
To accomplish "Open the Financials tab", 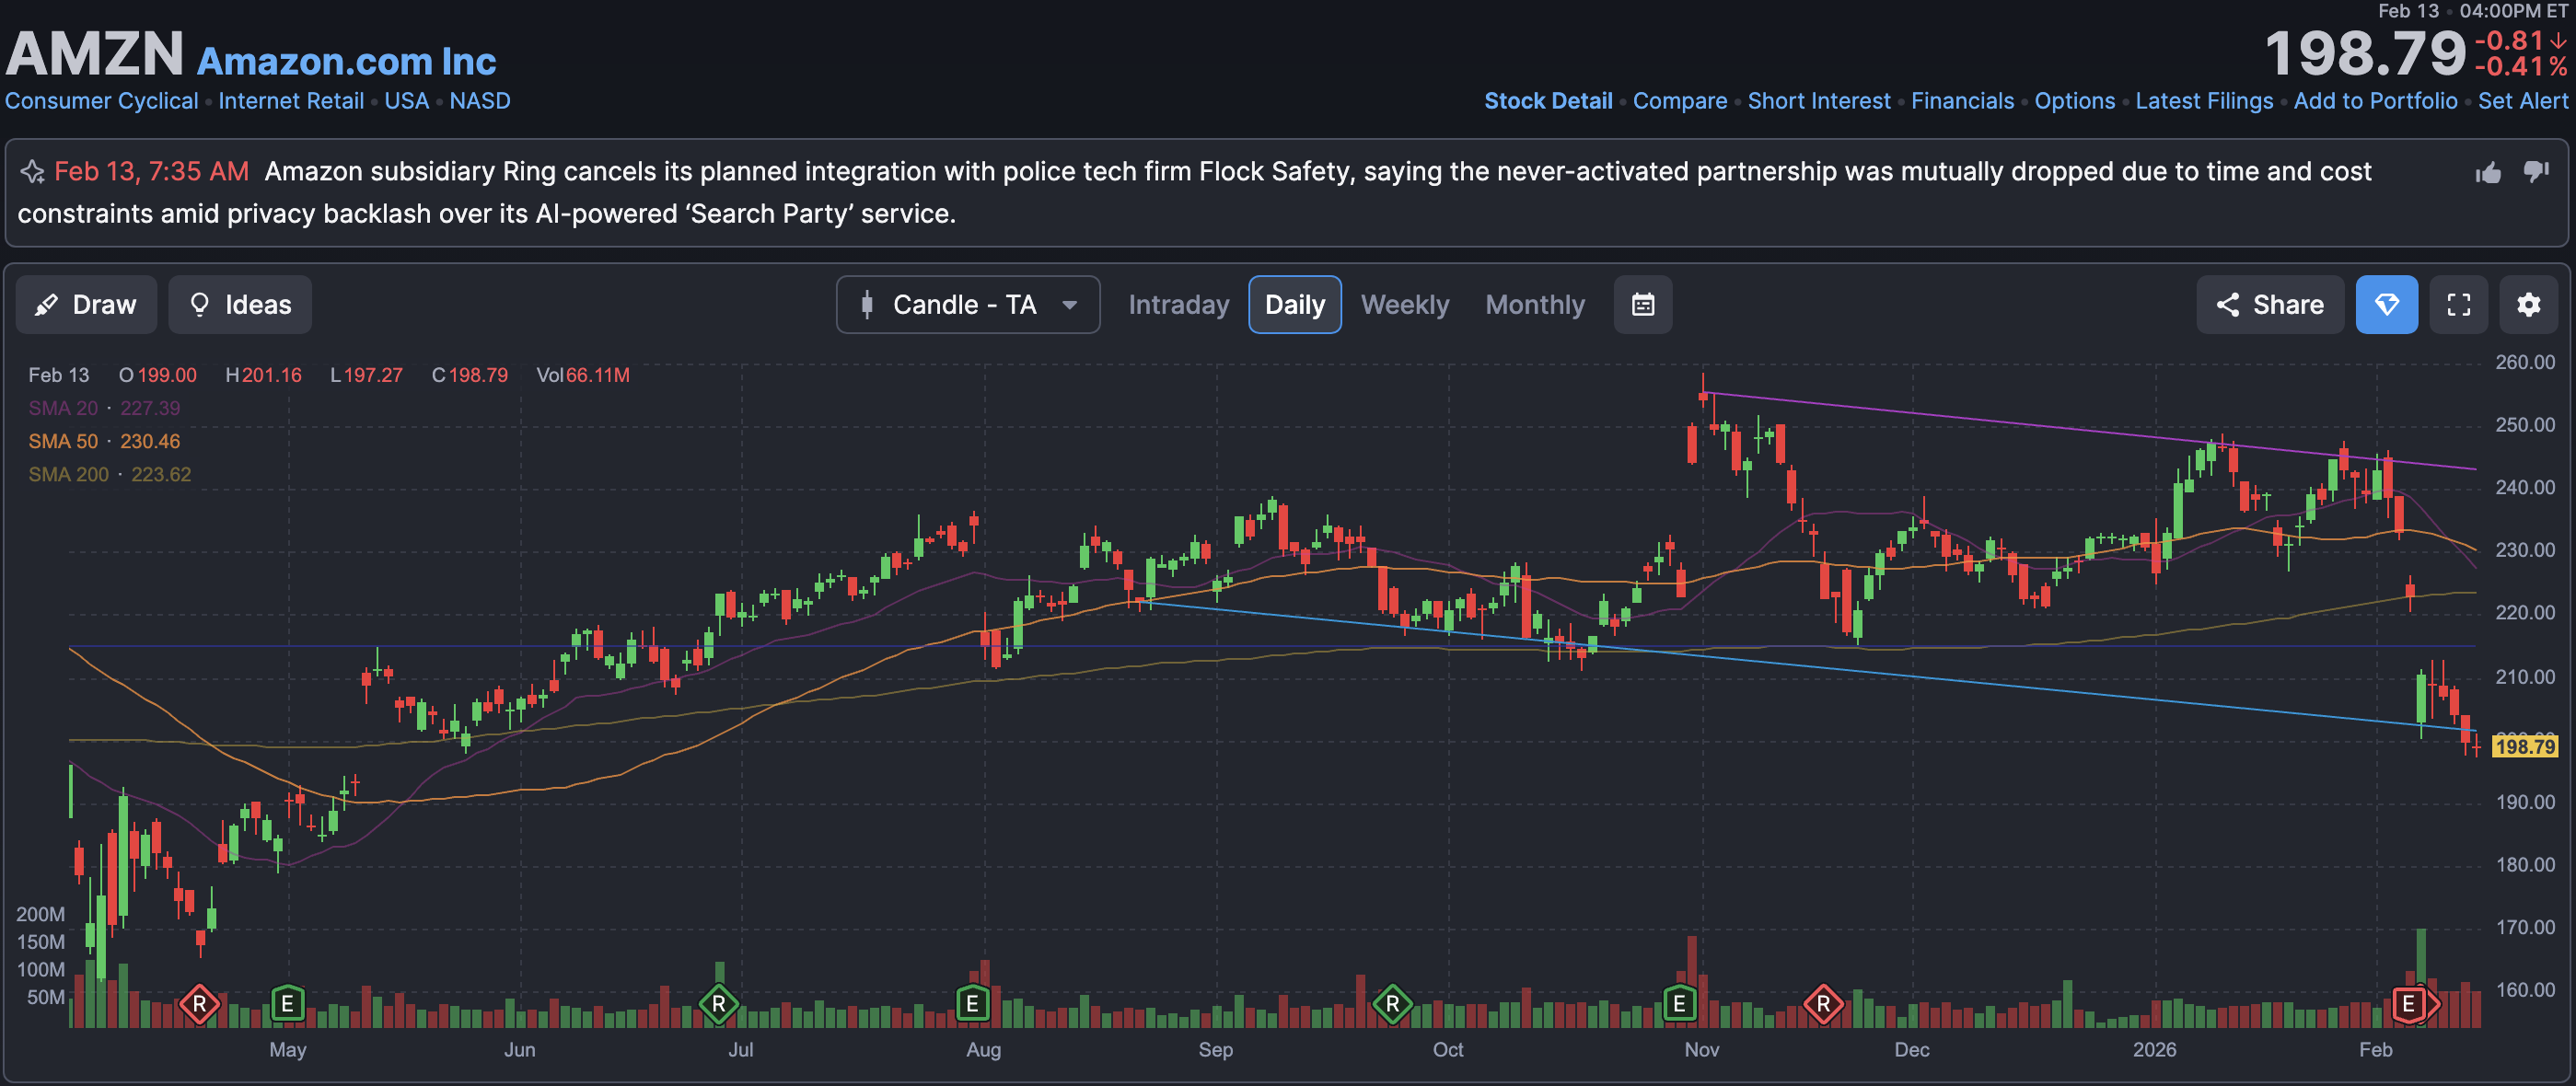I will (x=1962, y=101).
